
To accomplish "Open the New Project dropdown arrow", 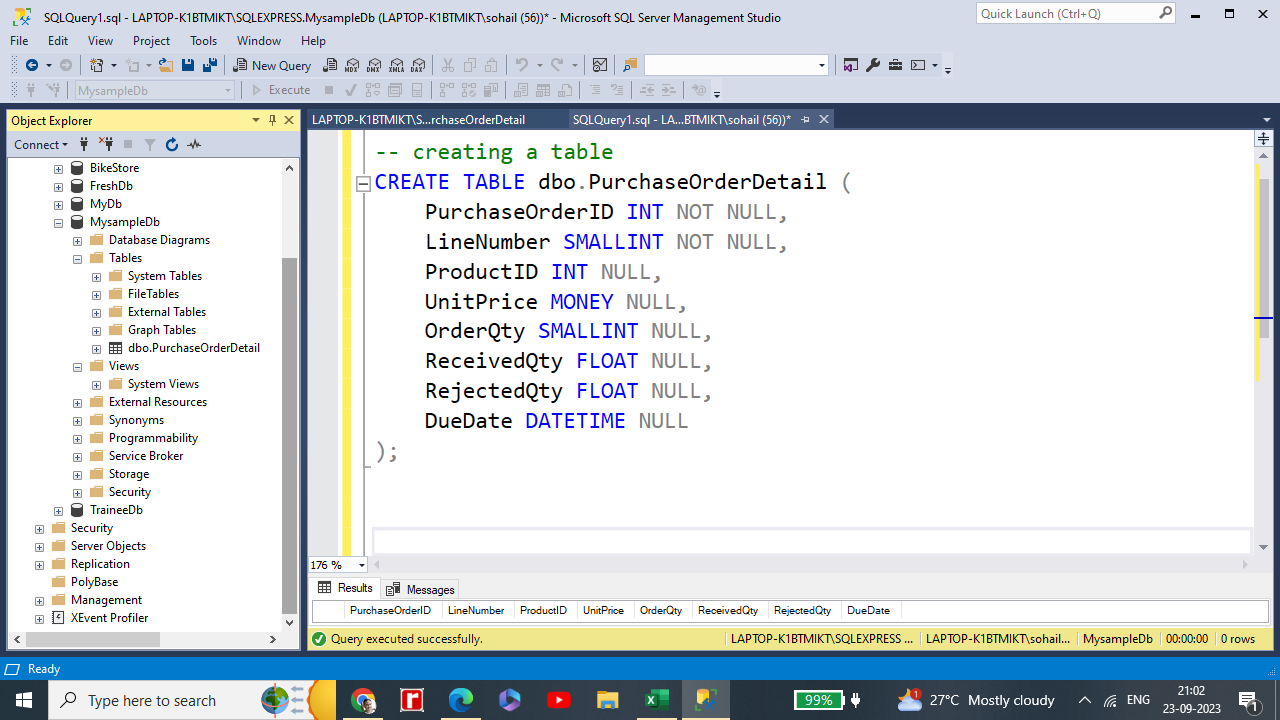I will click(x=114, y=65).
